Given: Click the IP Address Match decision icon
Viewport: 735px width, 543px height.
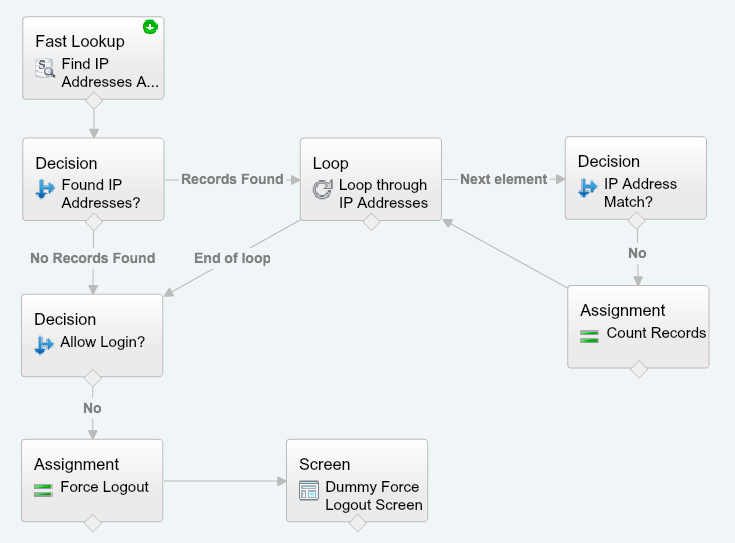Looking at the screenshot, I should click(x=588, y=188).
